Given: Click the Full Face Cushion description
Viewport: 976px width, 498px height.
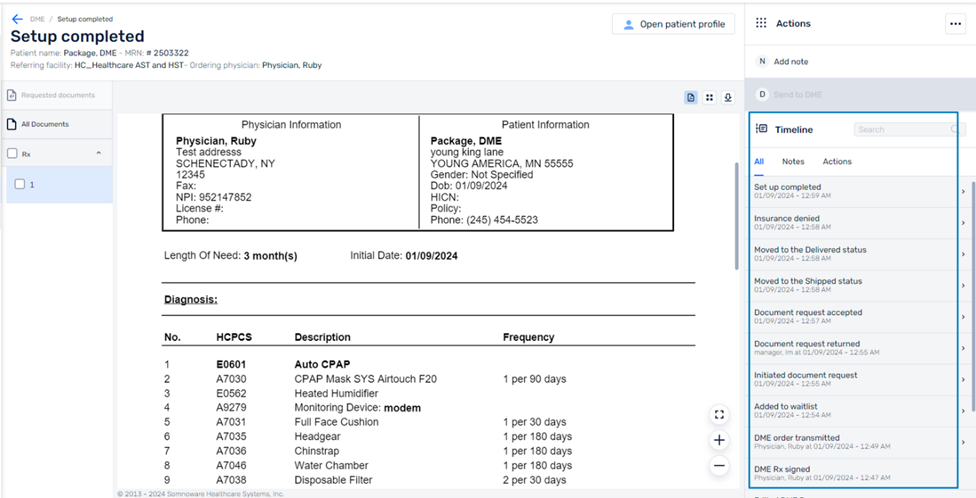Looking at the screenshot, I should [x=336, y=422].
